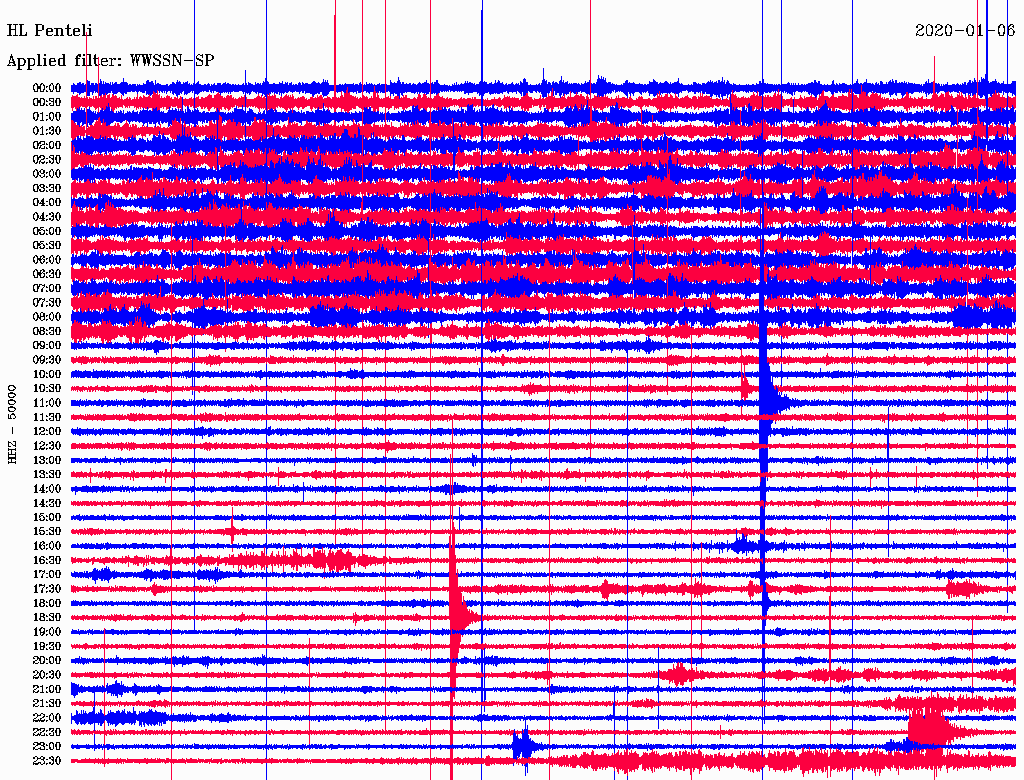Select the 20:00 time row label

coord(47,661)
